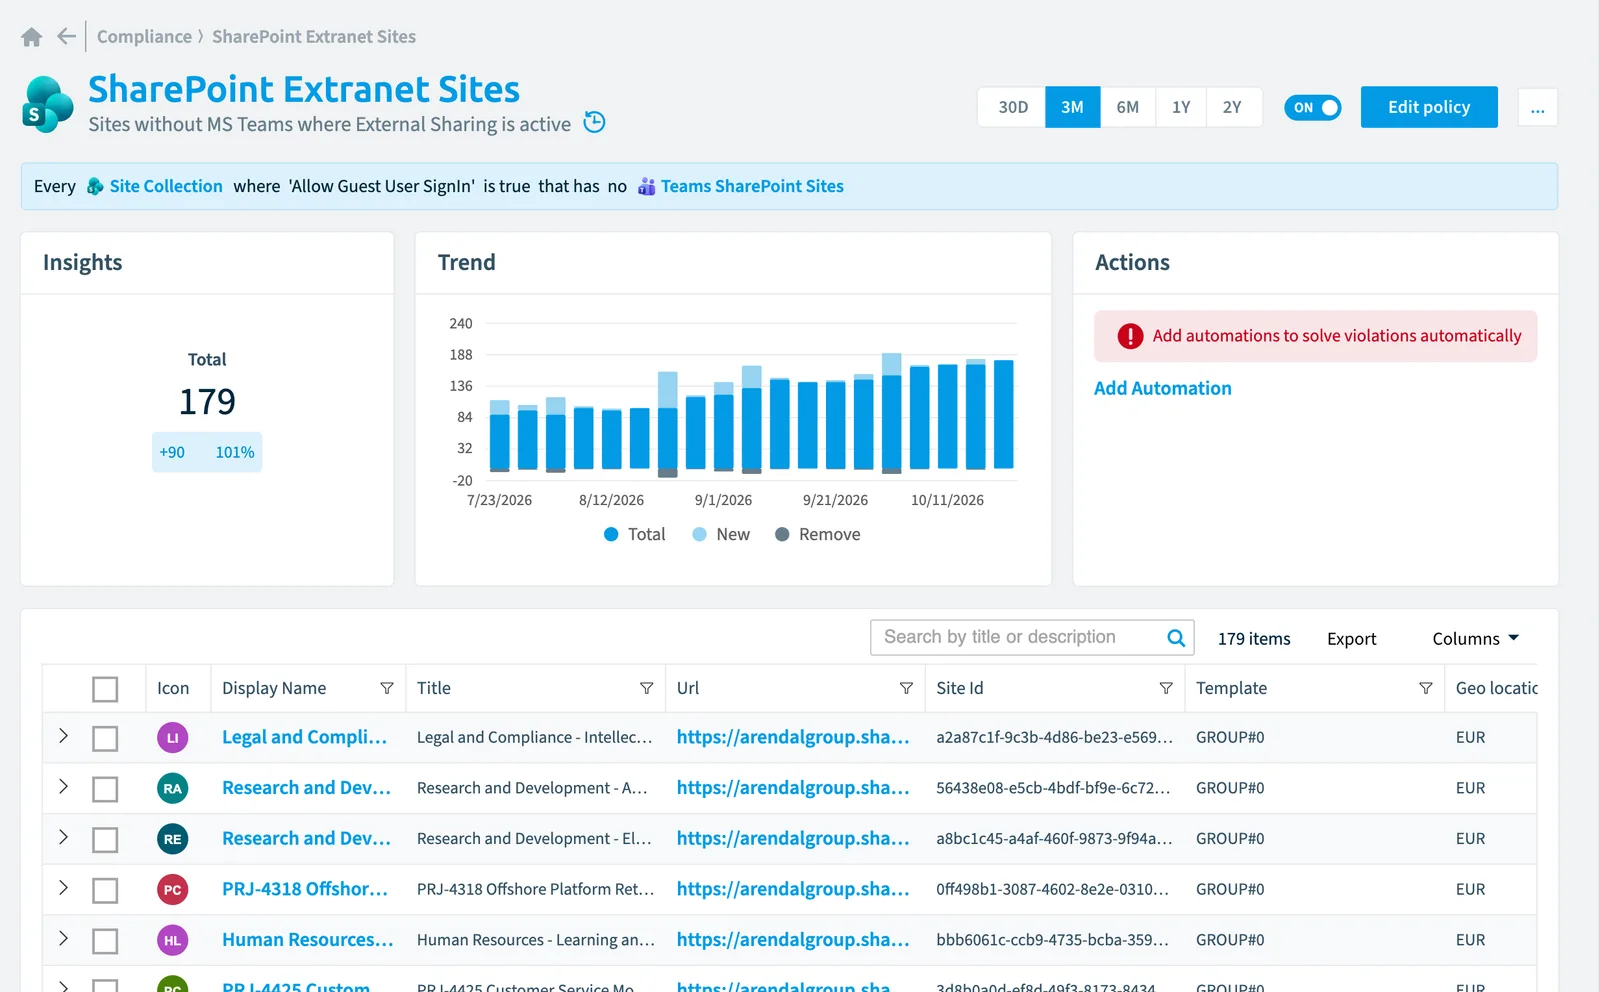Click the red alert icon in Actions
The image size is (1600, 992).
(x=1130, y=336)
